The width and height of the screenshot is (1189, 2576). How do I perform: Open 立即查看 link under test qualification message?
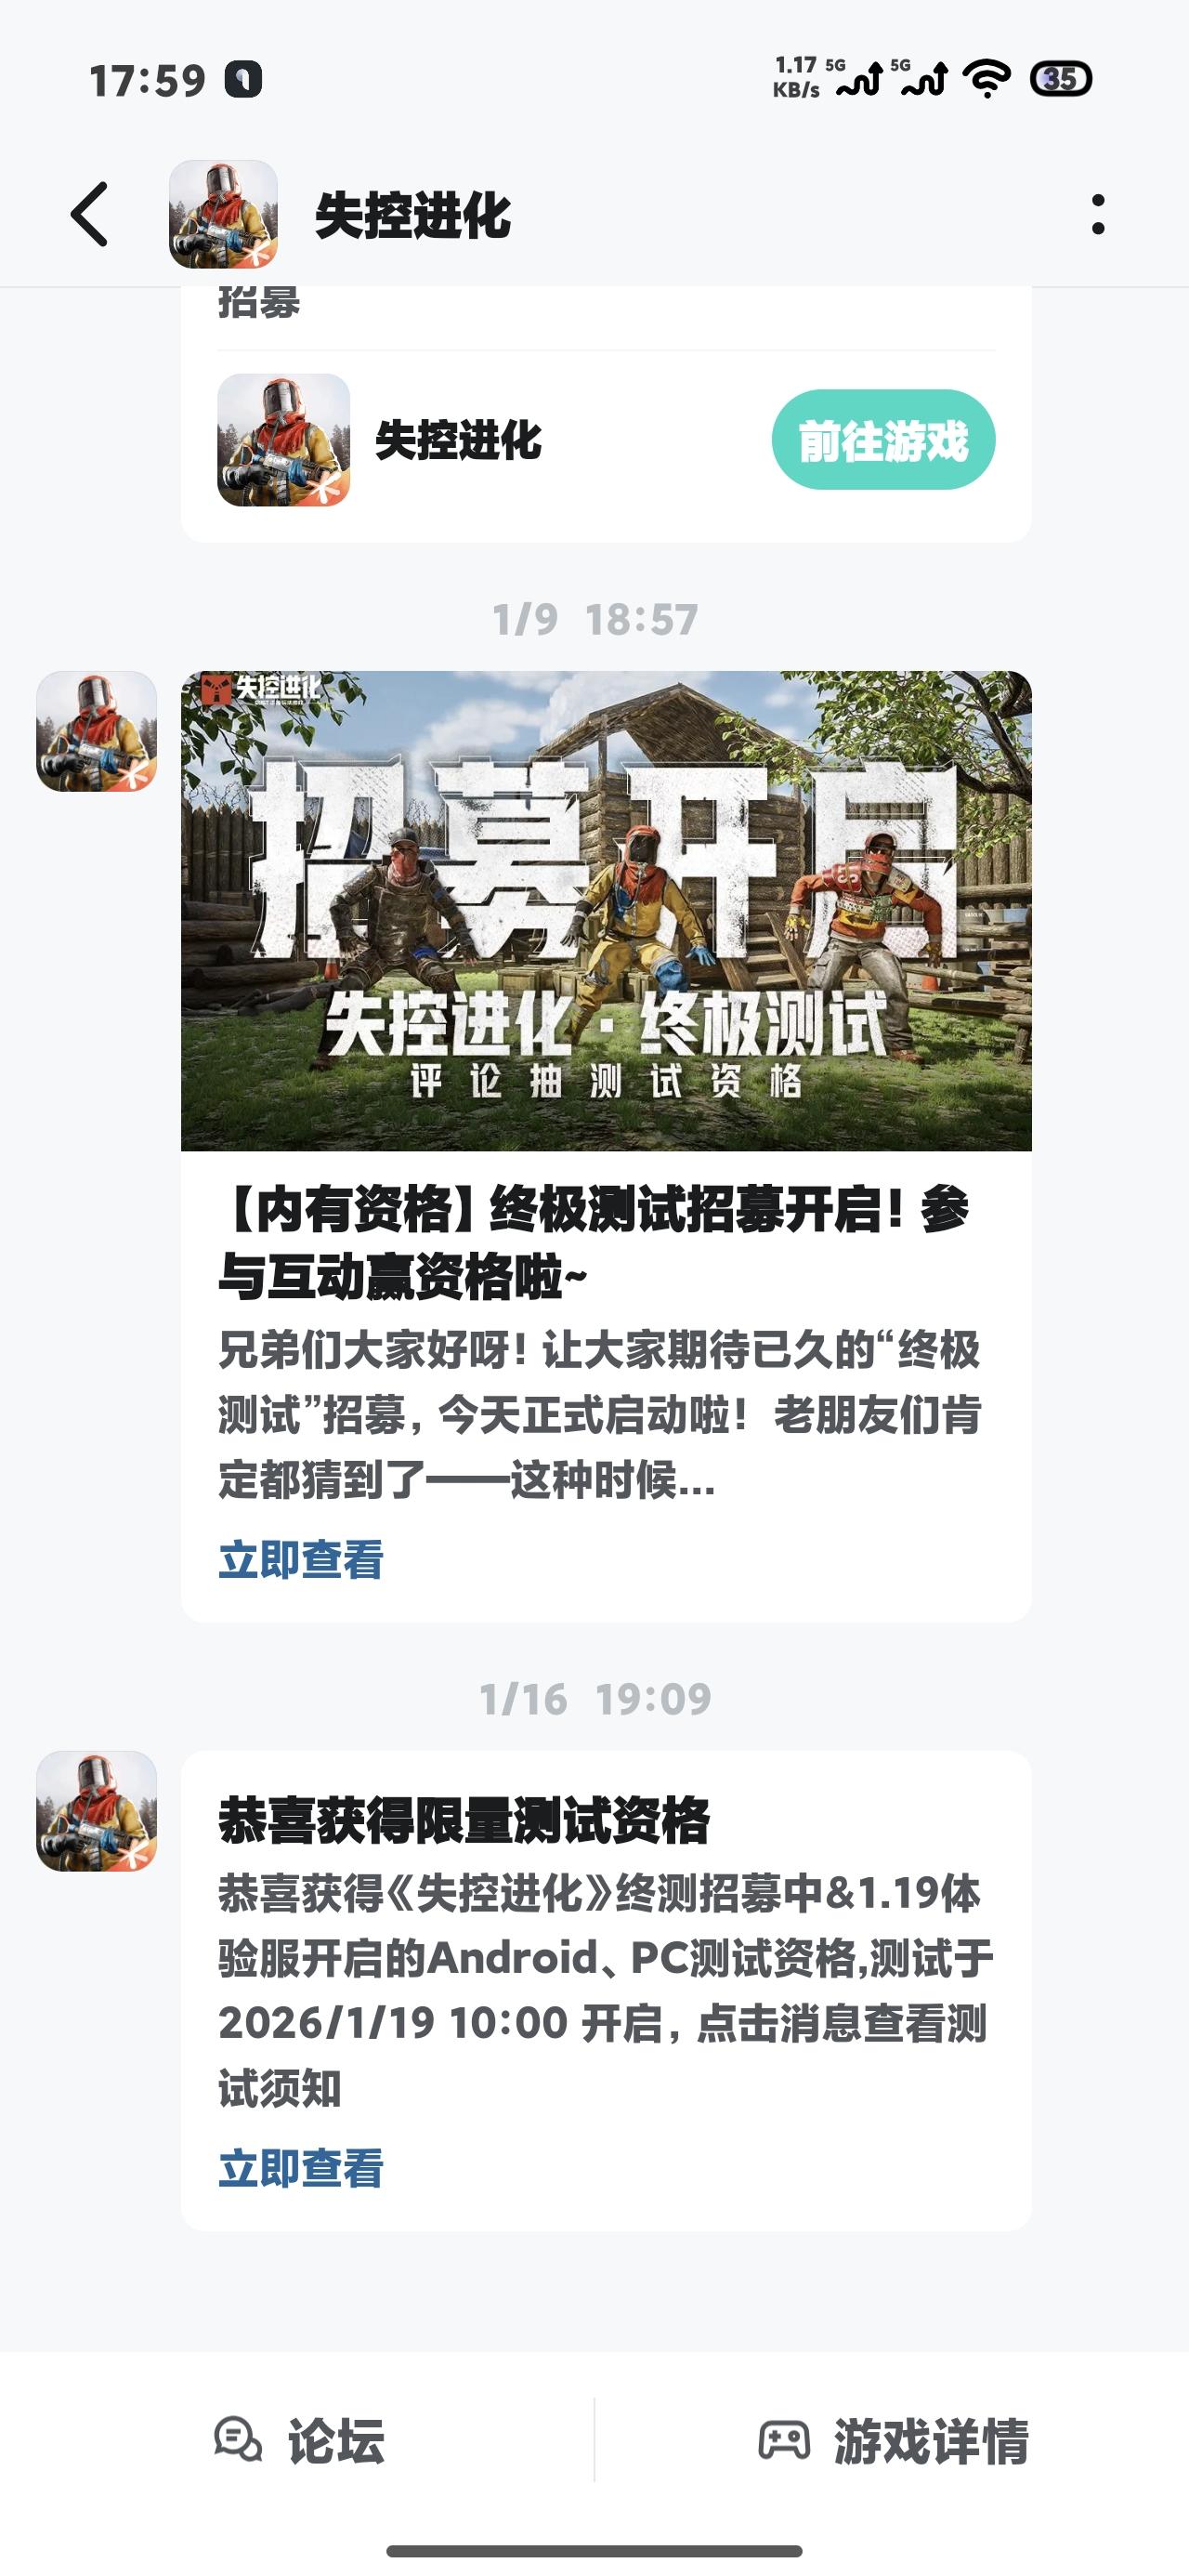coord(301,2168)
